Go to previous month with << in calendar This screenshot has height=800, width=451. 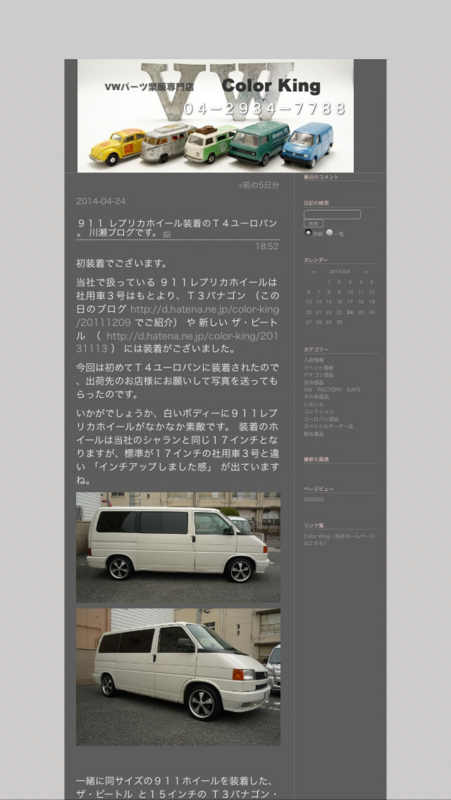(314, 272)
